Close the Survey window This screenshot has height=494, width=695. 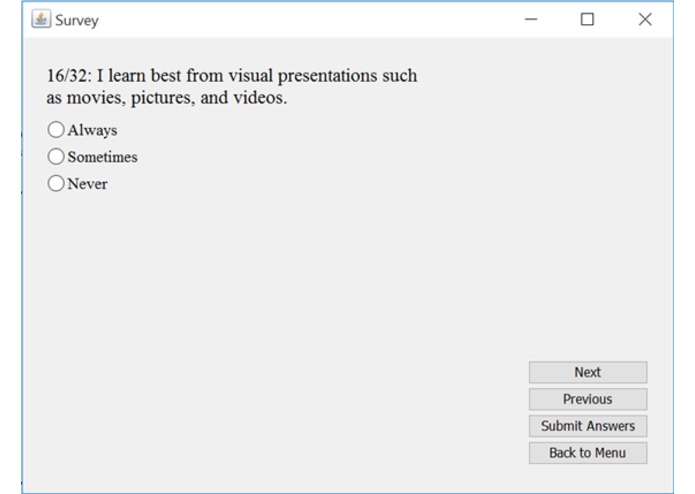pyautogui.click(x=645, y=19)
